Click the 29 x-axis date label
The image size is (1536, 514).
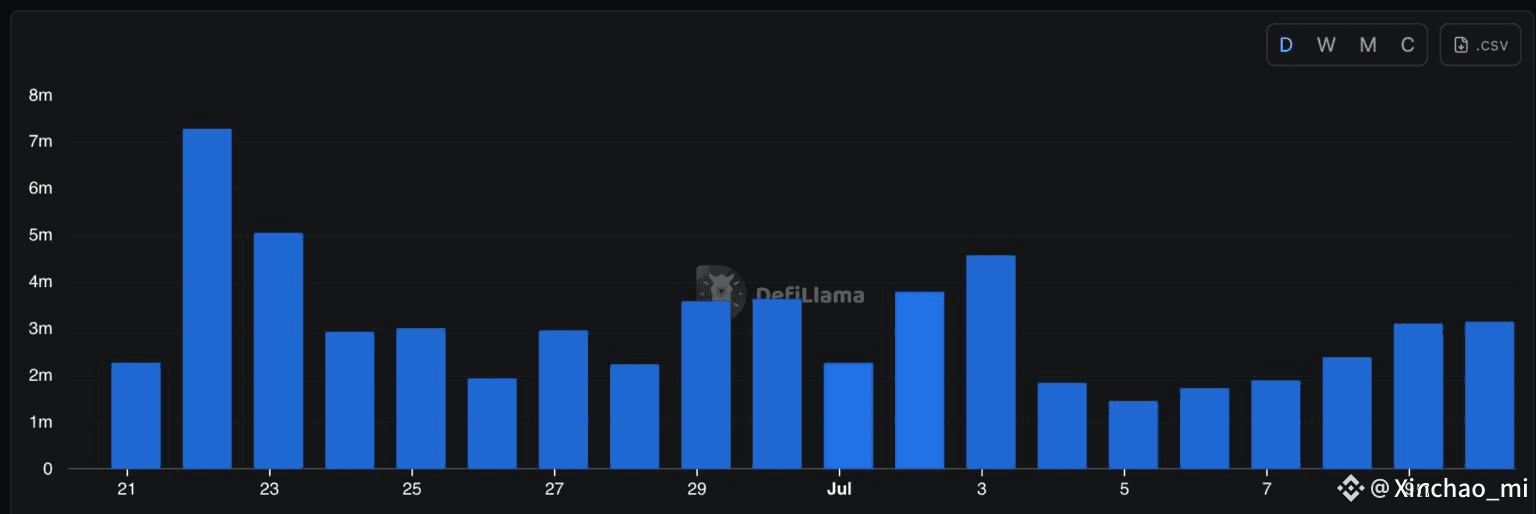697,489
